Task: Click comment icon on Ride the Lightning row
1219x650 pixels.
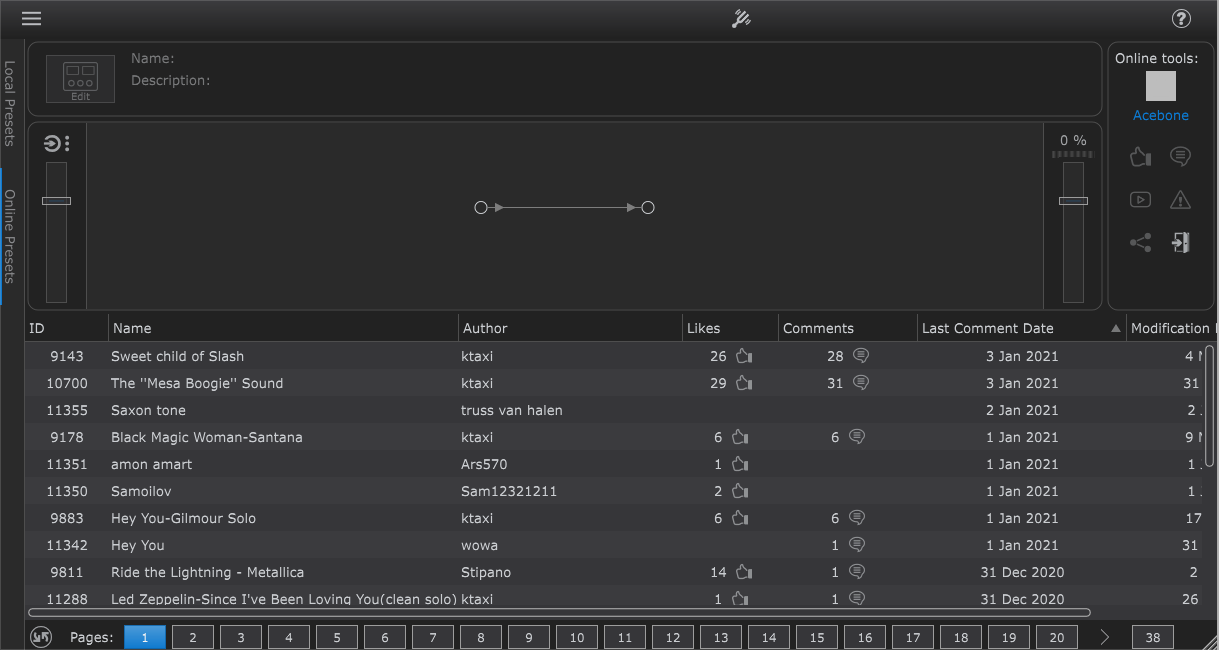Action: 856,572
